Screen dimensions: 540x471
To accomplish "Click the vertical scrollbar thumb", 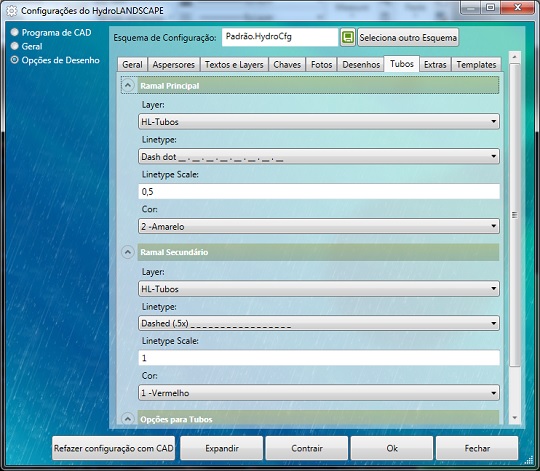I will tap(515, 215).
